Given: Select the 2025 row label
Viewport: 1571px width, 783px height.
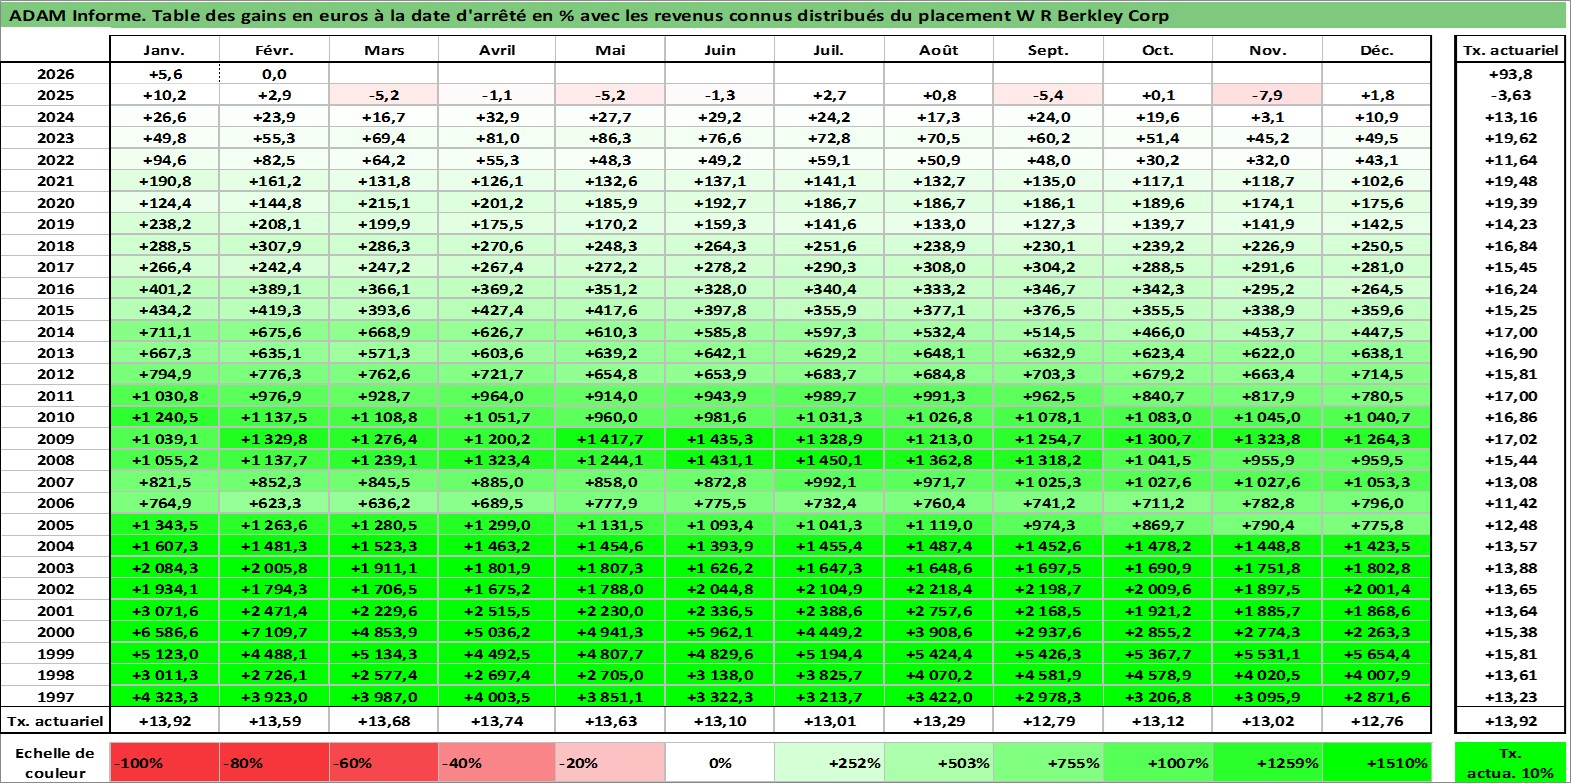Looking at the screenshot, I should tap(55, 95).
